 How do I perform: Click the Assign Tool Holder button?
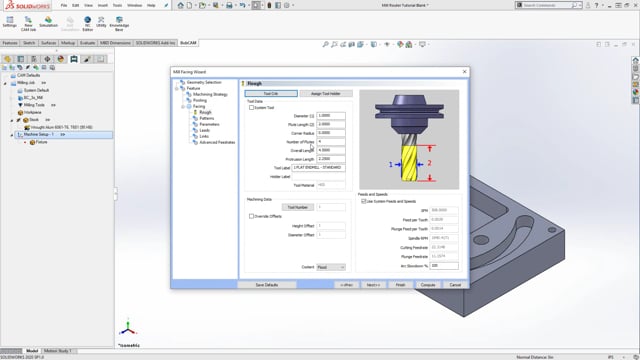click(x=326, y=94)
